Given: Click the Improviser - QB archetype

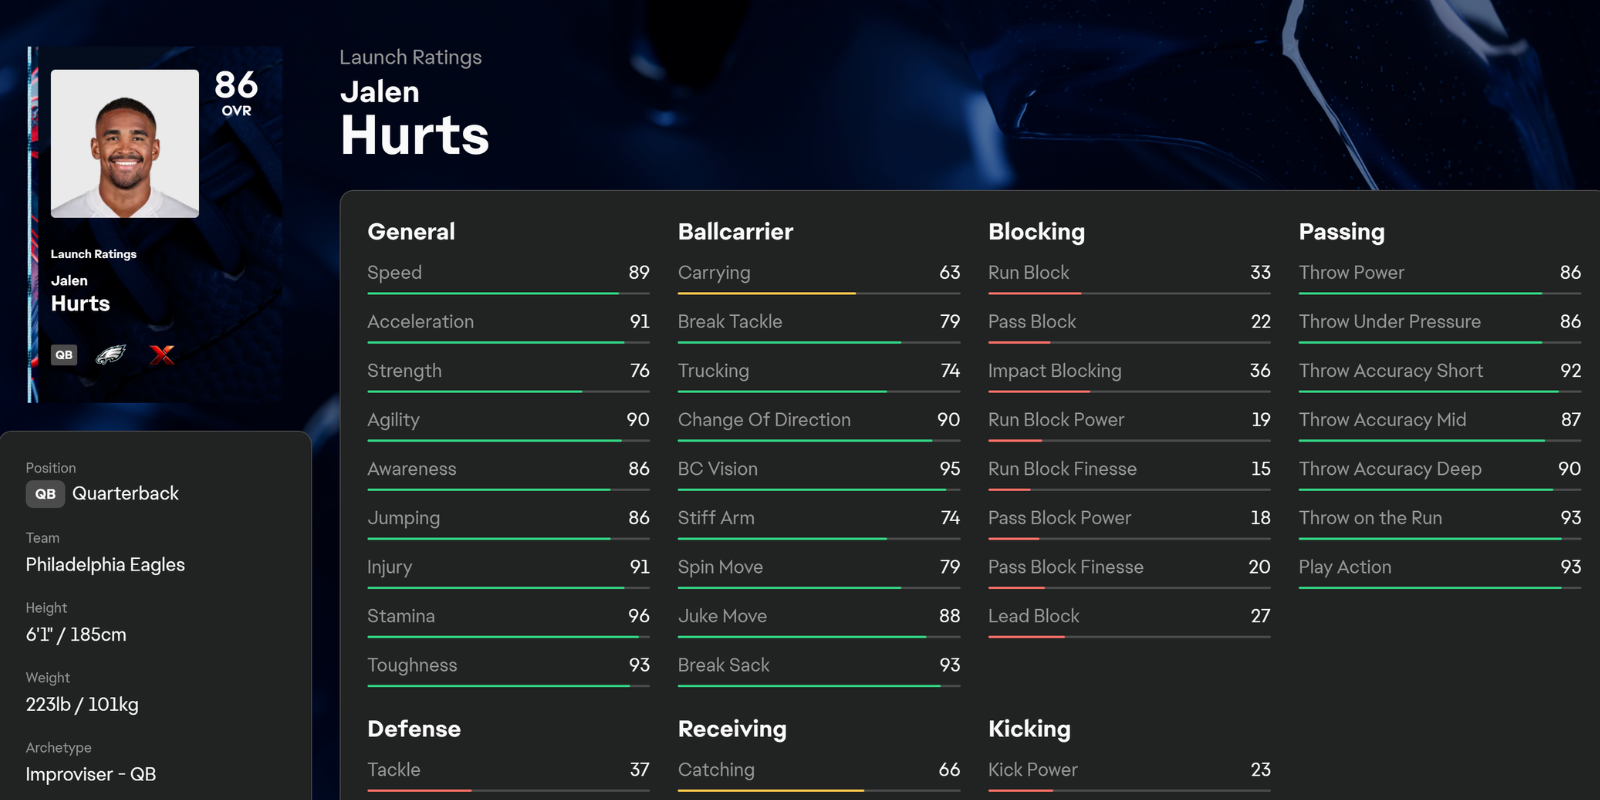Looking at the screenshot, I should click(x=91, y=775).
